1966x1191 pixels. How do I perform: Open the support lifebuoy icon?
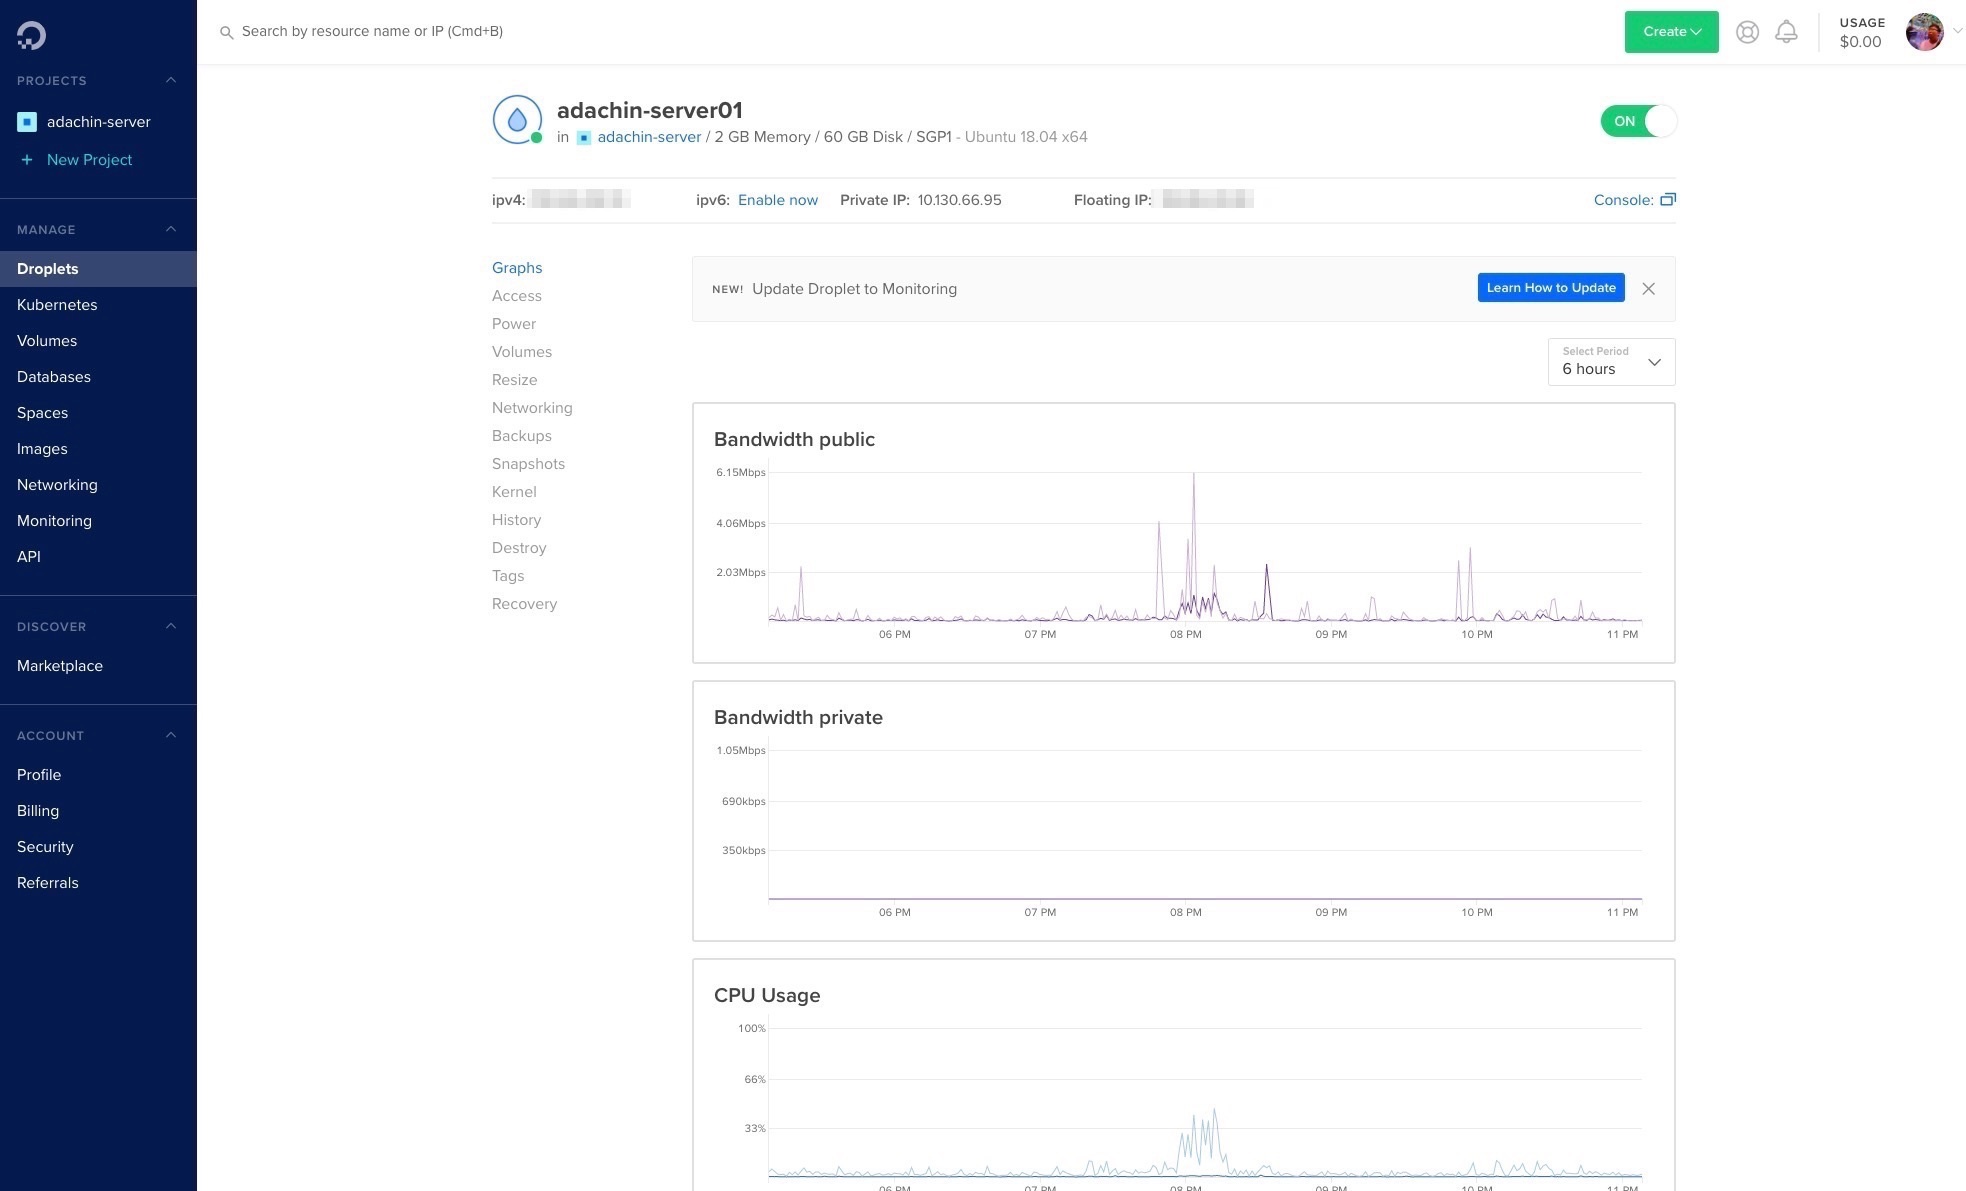[1747, 32]
